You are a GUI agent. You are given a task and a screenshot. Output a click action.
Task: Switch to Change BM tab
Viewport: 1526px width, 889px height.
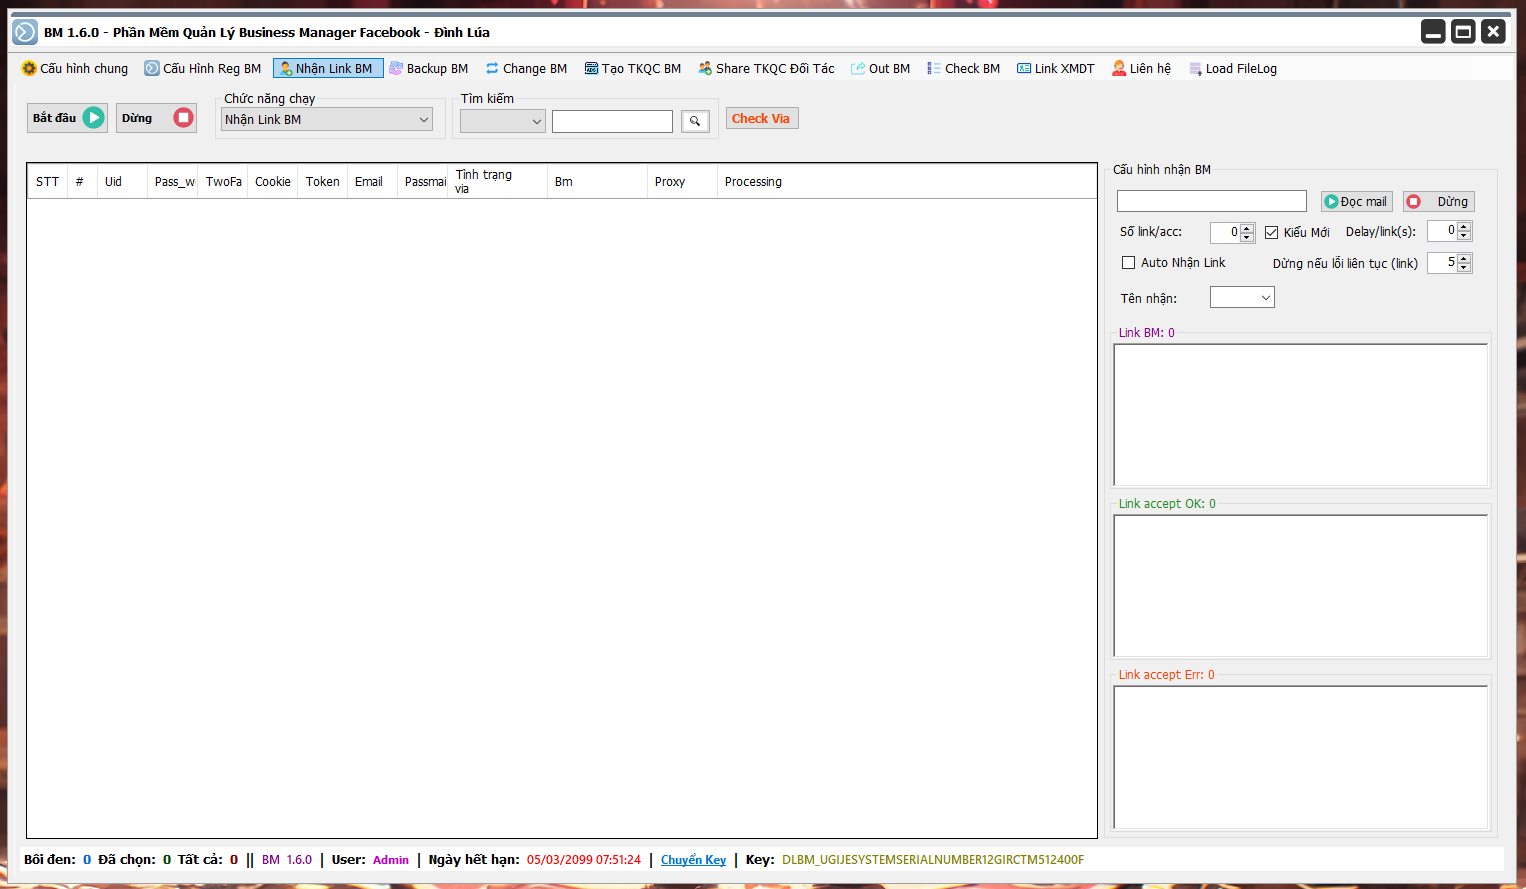527,68
